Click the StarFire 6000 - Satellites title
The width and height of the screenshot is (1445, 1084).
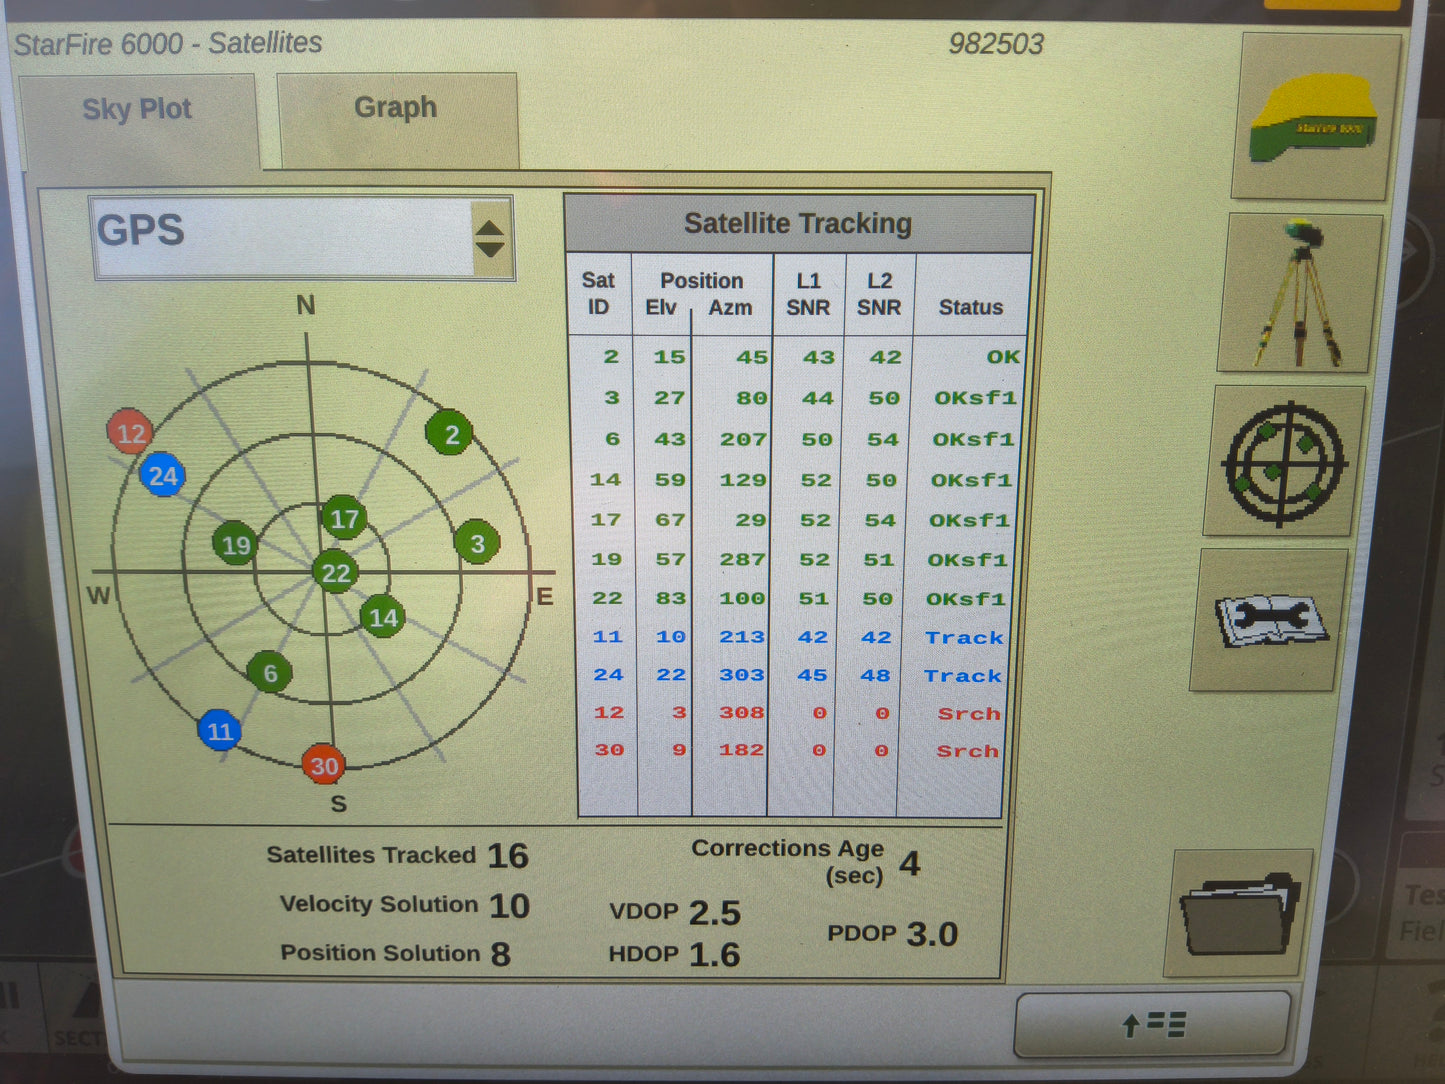[x=168, y=44]
